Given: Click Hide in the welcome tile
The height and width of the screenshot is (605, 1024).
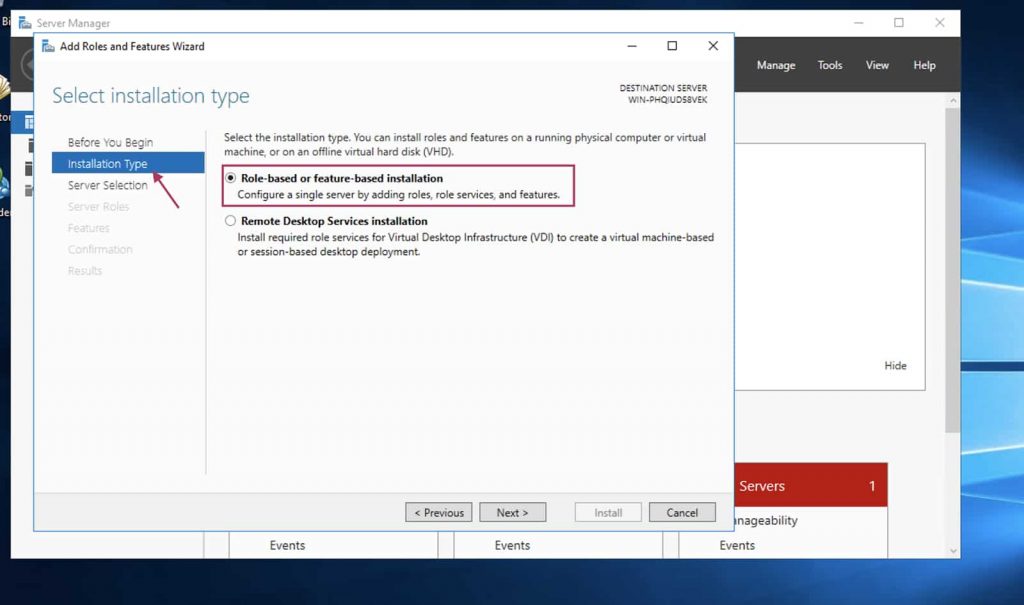Looking at the screenshot, I should pyautogui.click(x=895, y=366).
